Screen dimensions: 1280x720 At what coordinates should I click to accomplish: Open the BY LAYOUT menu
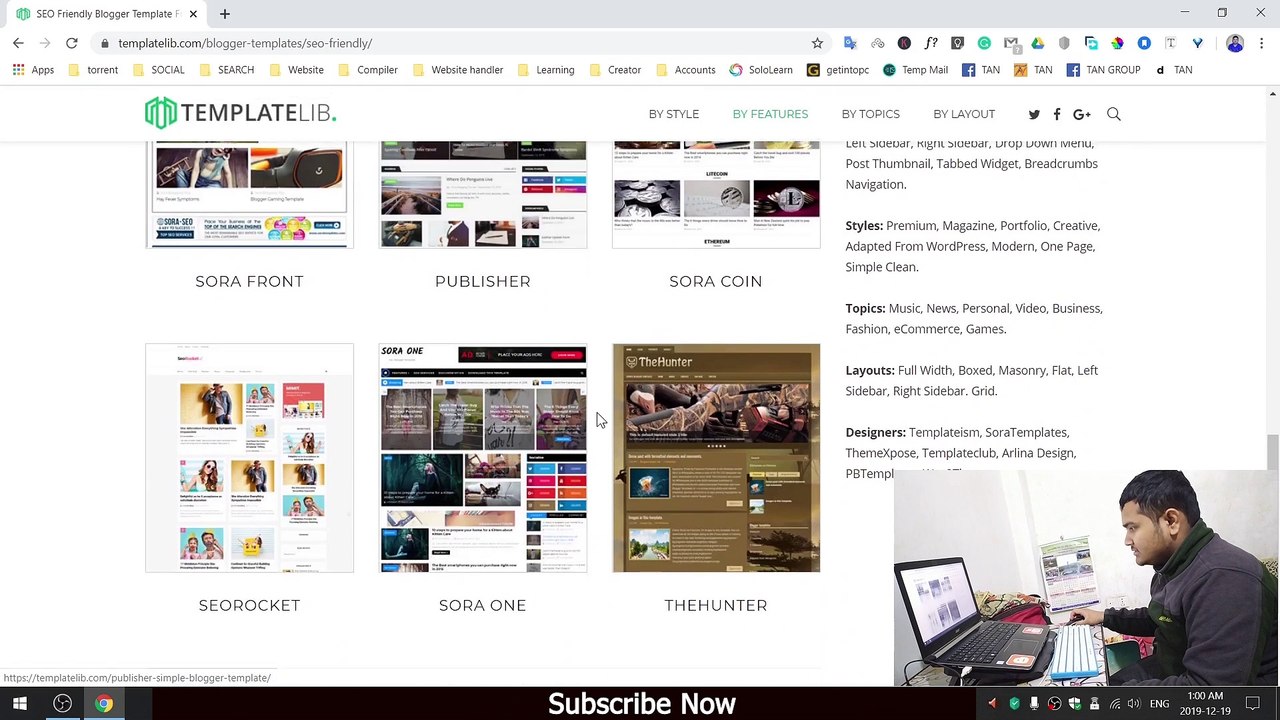tap(964, 114)
